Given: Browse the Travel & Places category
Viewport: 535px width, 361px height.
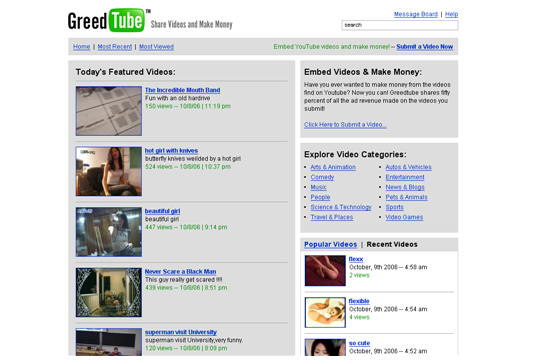Looking at the screenshot, I should pyautogui.click(x=332, y=217).
